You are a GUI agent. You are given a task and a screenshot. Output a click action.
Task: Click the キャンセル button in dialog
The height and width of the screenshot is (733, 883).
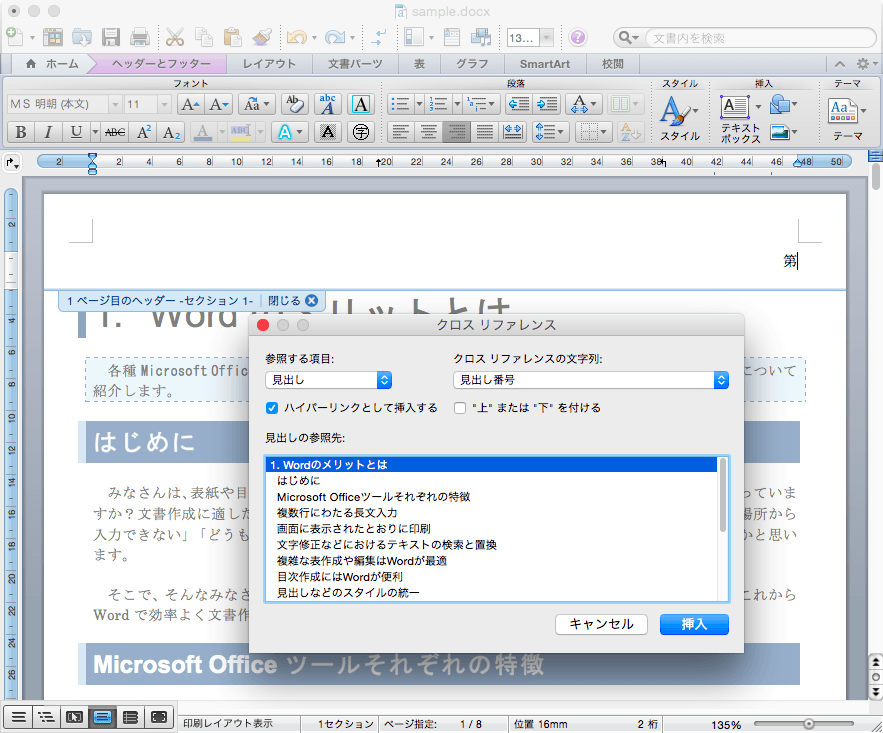click(x=601, y=624)
